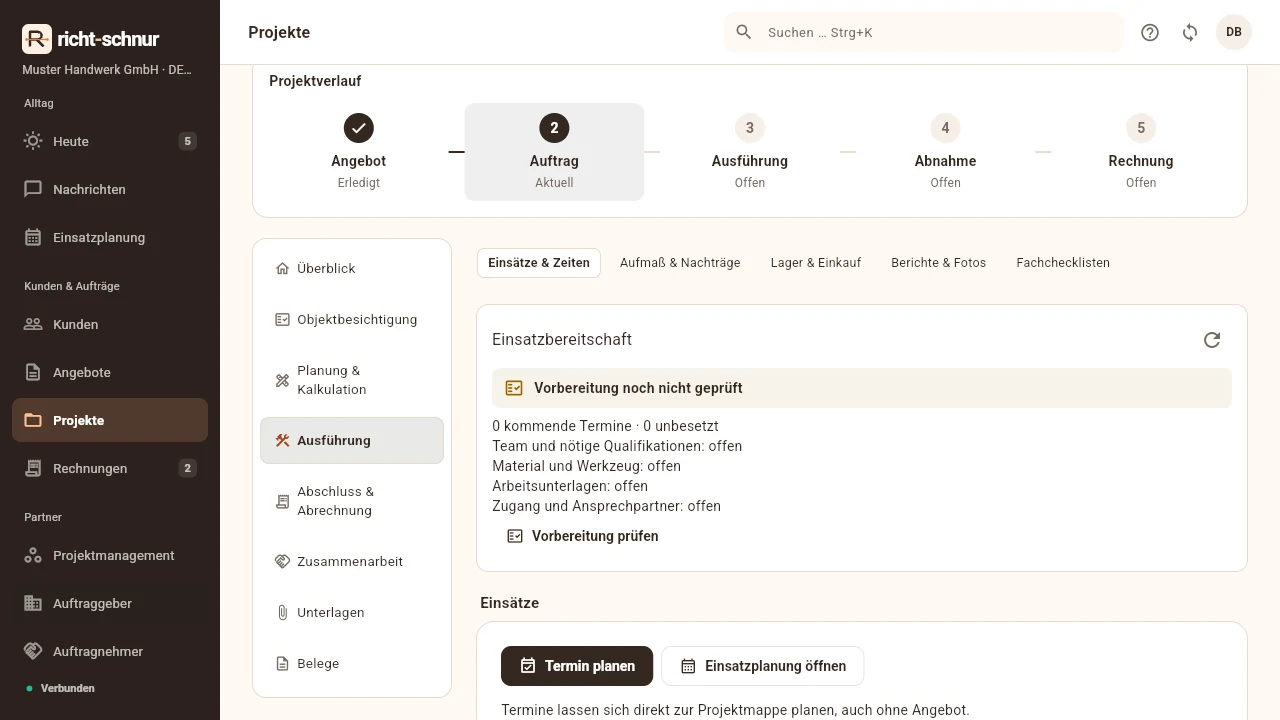Click the sync icon in header
The width and height of the screenshot is (1280, 720).
pyautogui.click(x=1190, y=32)
